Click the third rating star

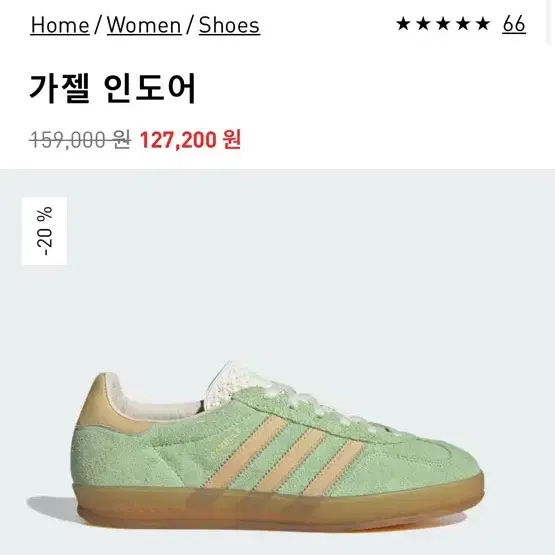point(443,24)
